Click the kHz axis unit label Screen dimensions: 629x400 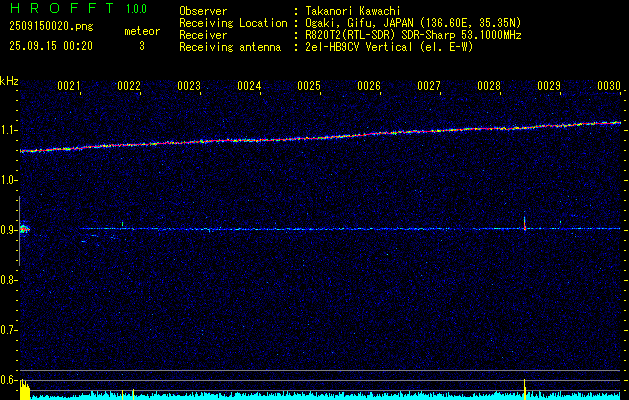tap(9, 81)
